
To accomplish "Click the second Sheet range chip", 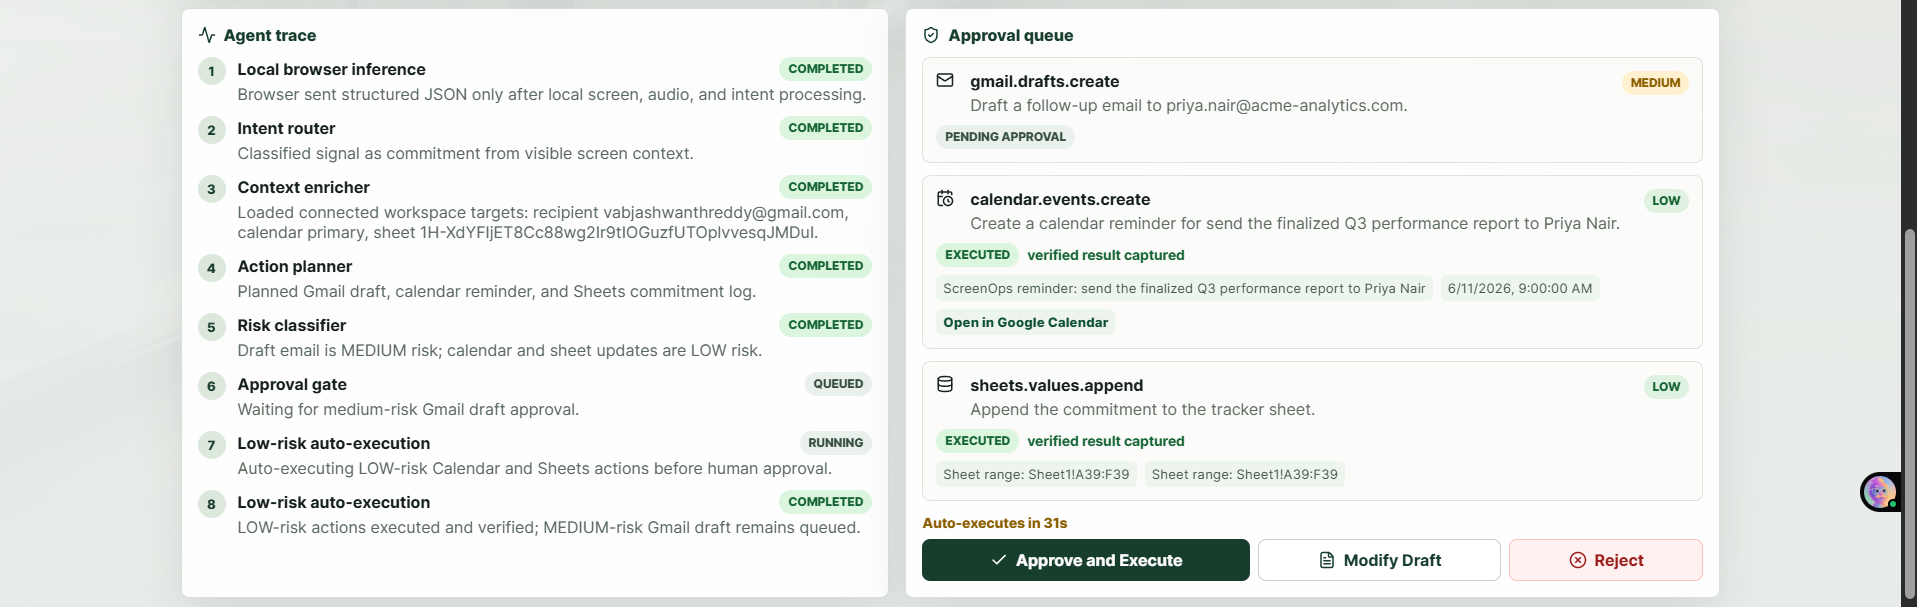I will click(1244, 474).
